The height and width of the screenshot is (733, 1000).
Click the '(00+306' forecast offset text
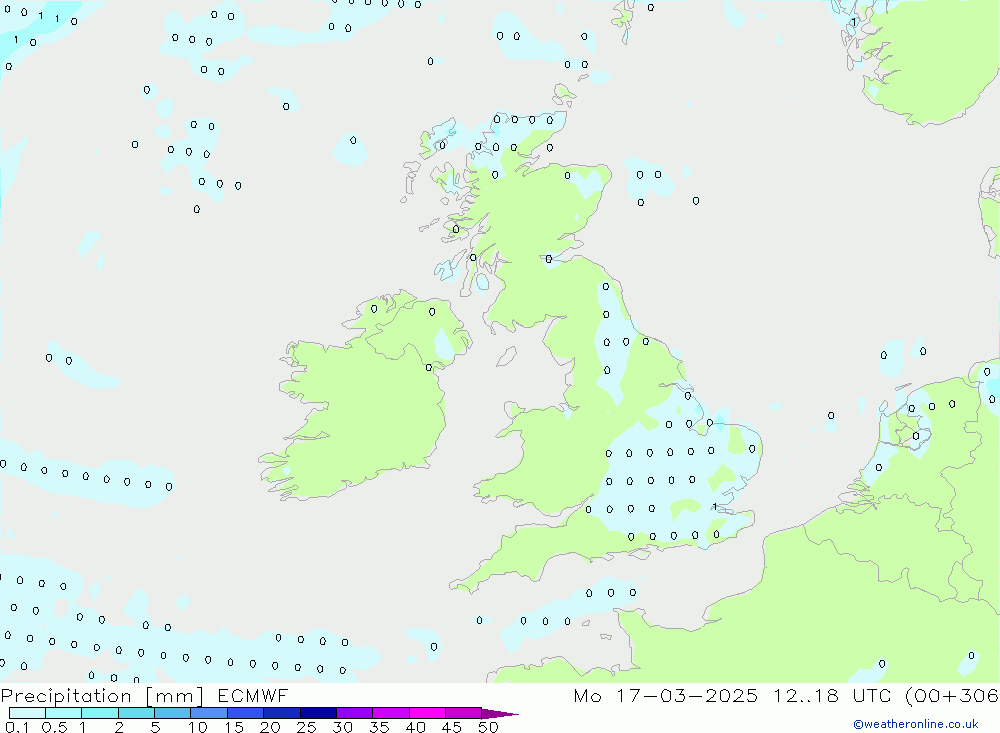click(x=952, y=695)
